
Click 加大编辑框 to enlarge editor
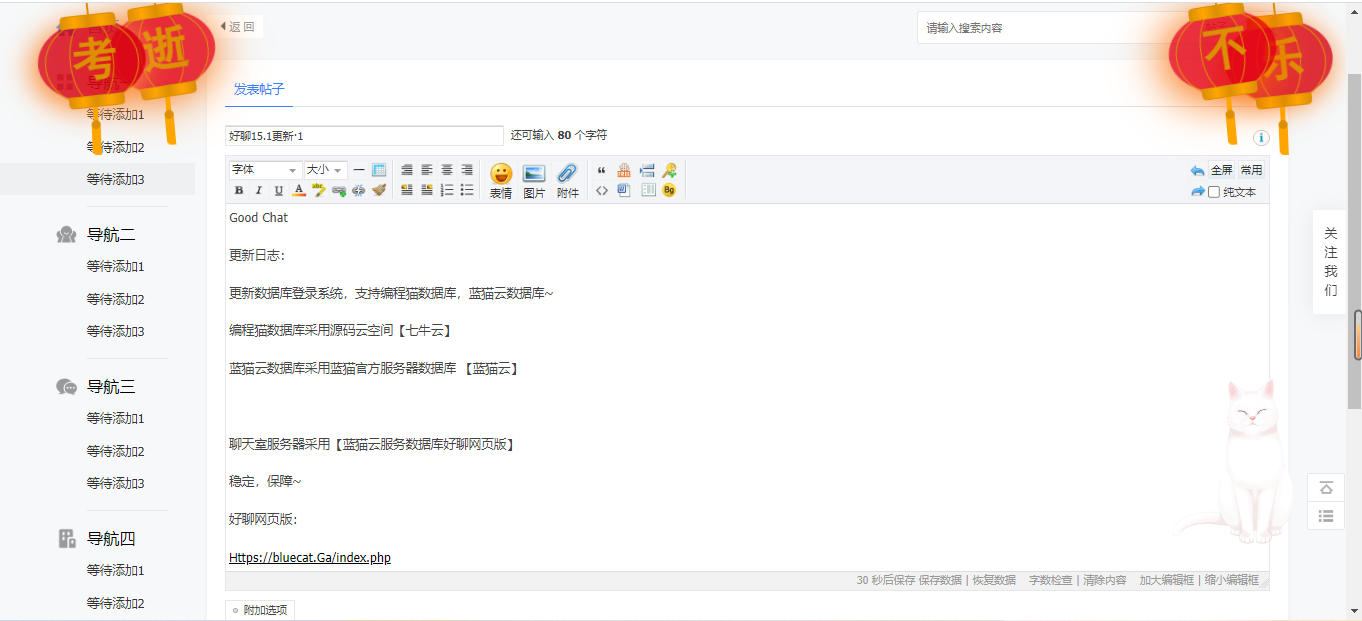(1167, 580)
